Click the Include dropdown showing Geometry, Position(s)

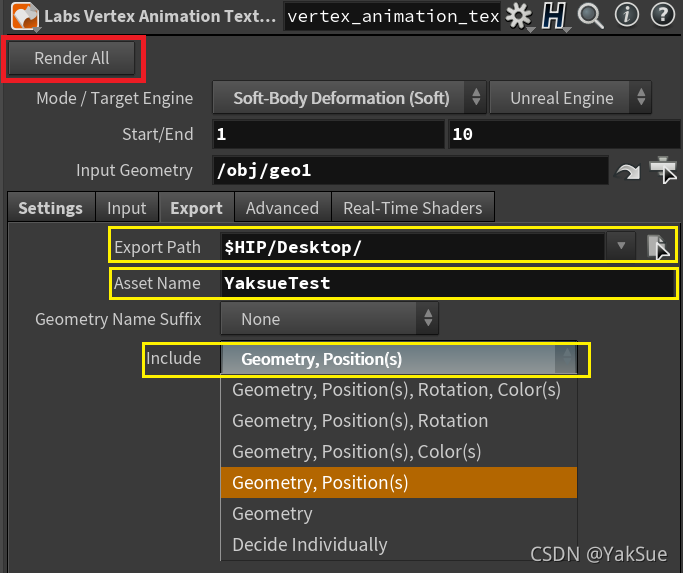[x=399, y=359]
